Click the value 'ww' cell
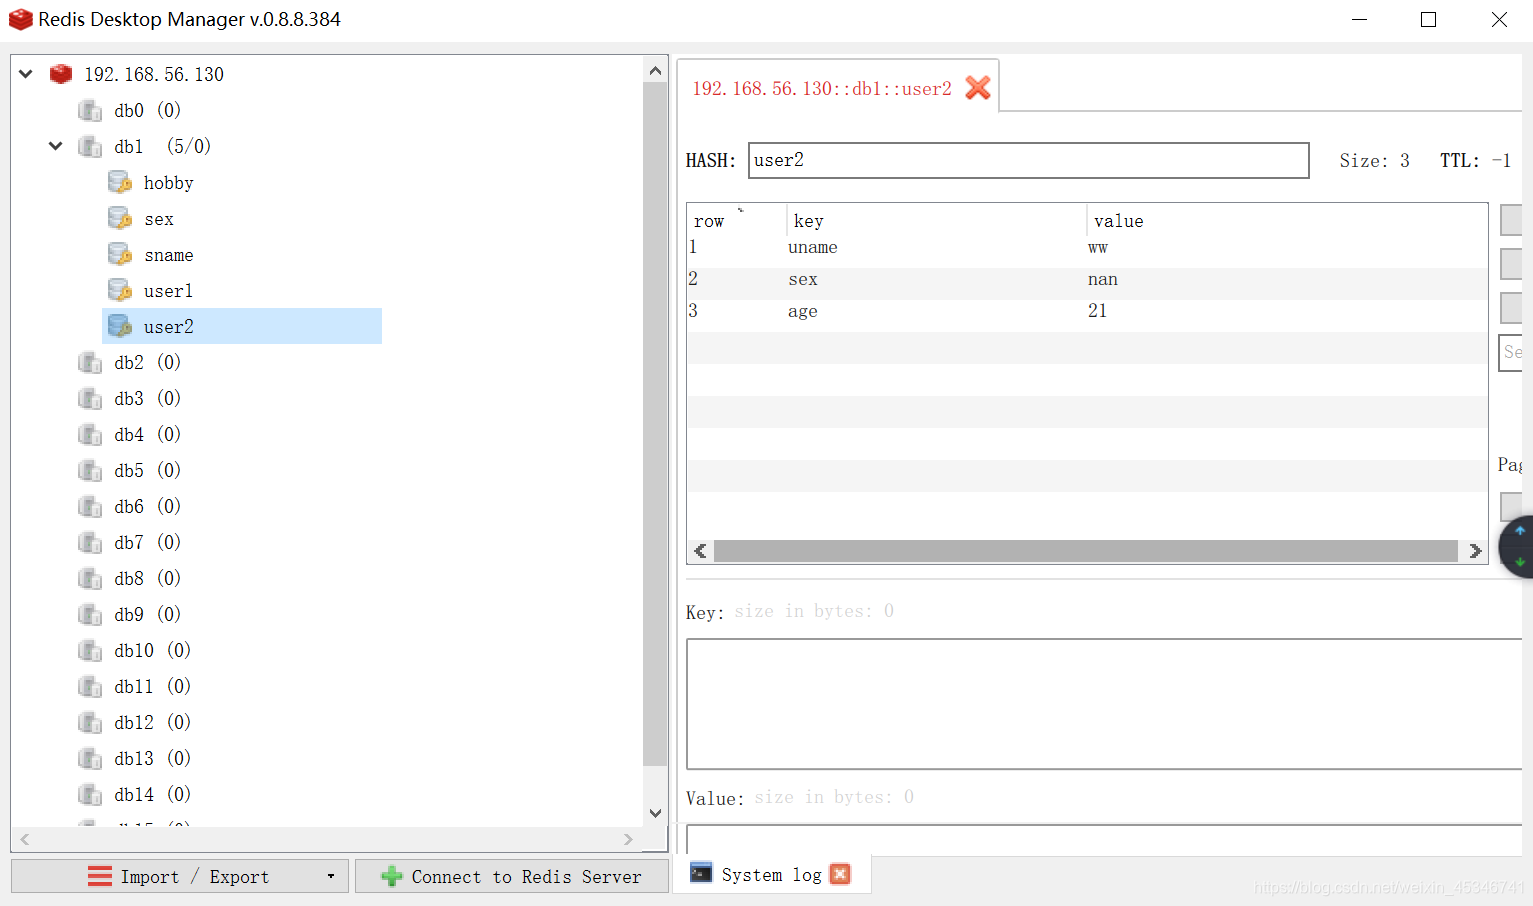1533x906 pixels. tap(1098, 248)
